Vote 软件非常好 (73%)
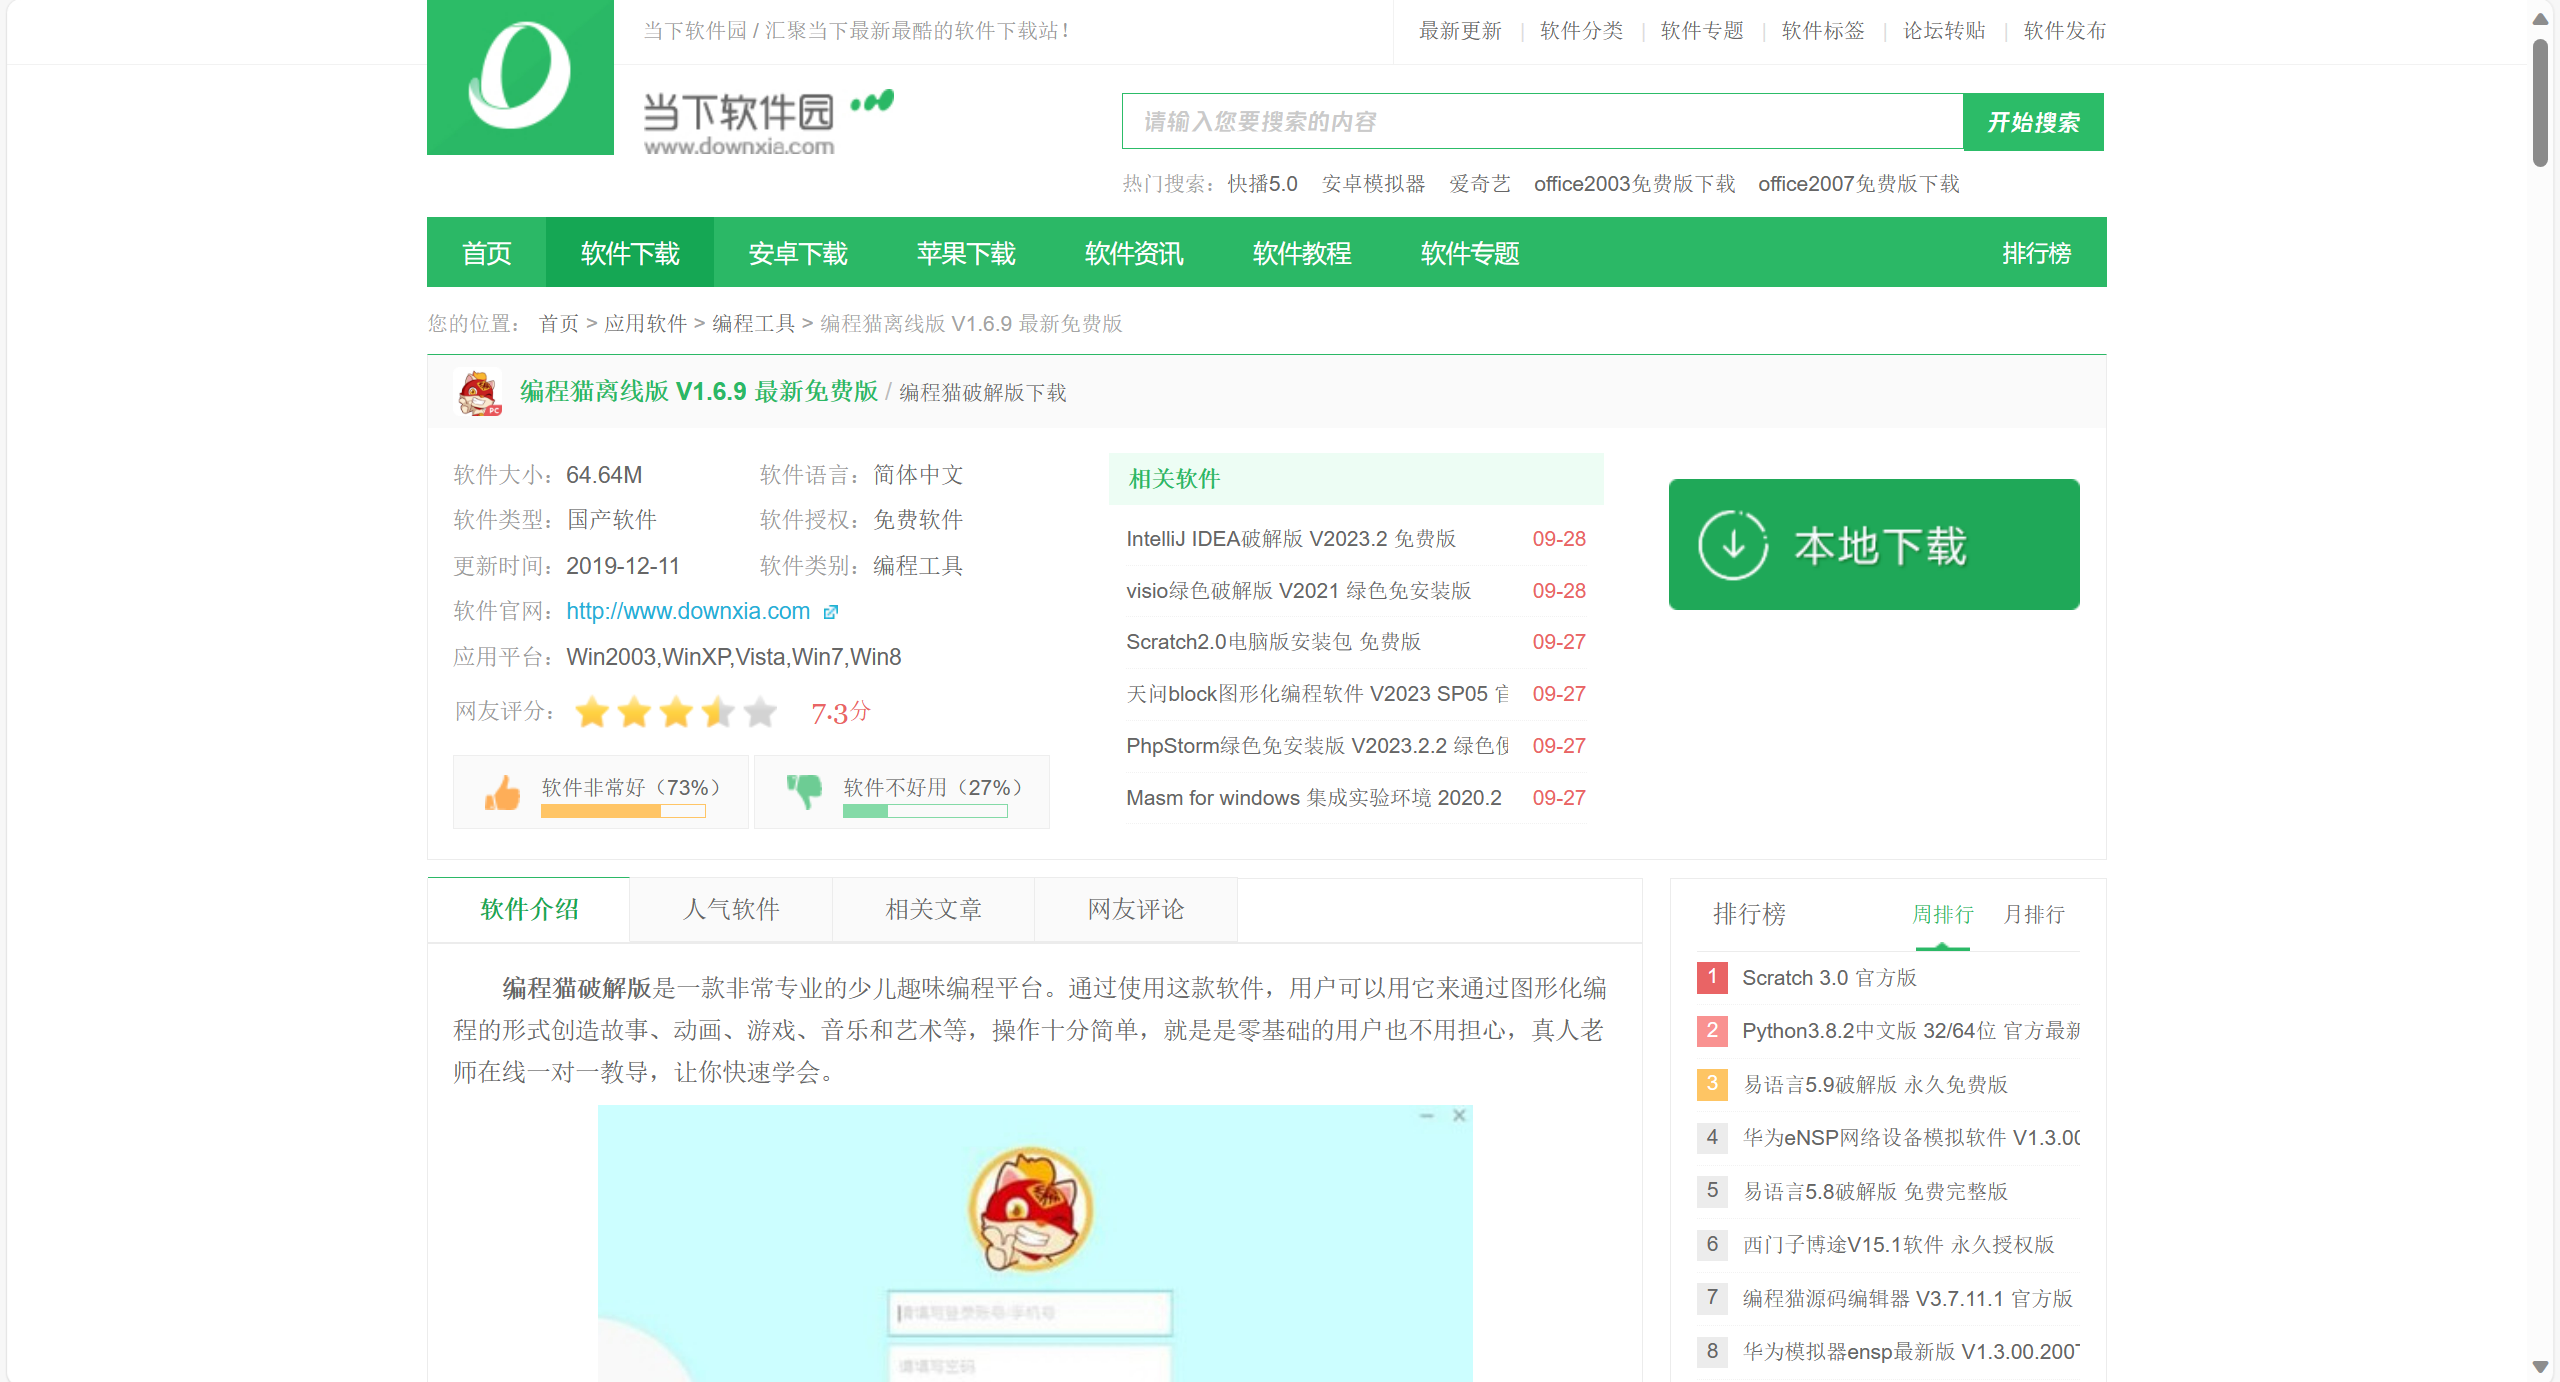 coord(601,792)
